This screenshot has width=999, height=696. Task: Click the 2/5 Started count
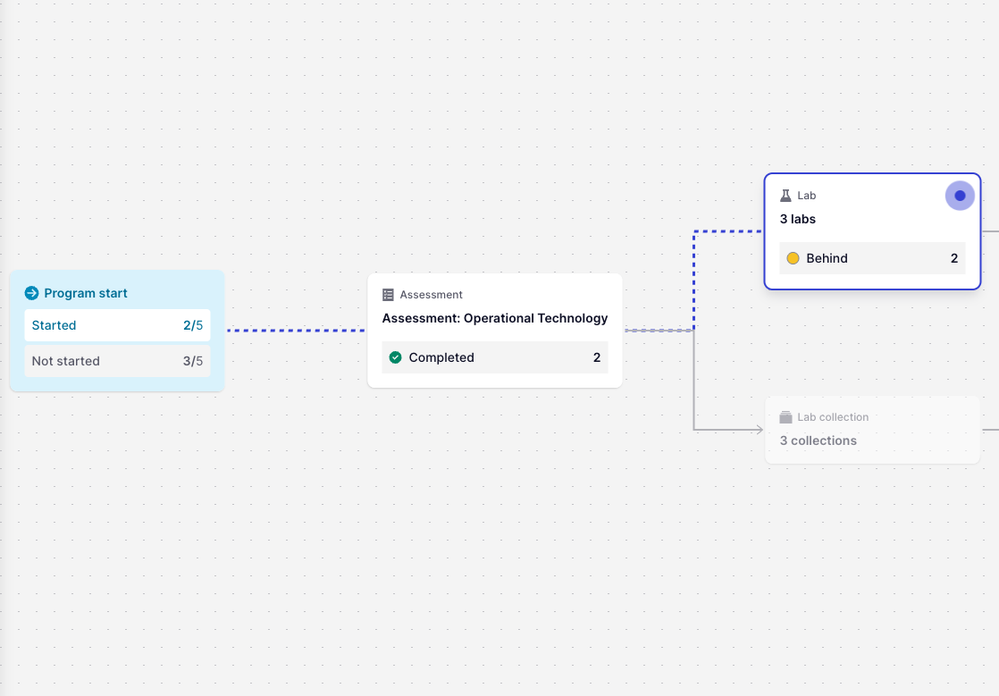(x=192, y=325)
